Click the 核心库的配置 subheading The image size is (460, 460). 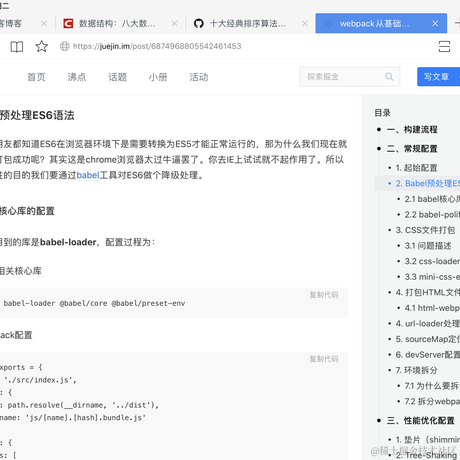click(27, 211)
